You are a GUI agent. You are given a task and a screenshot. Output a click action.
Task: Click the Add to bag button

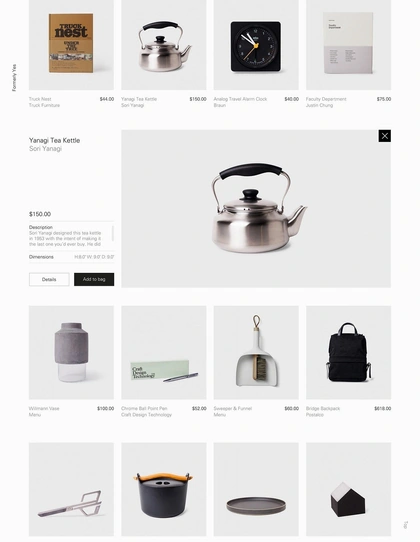(94, 279)
